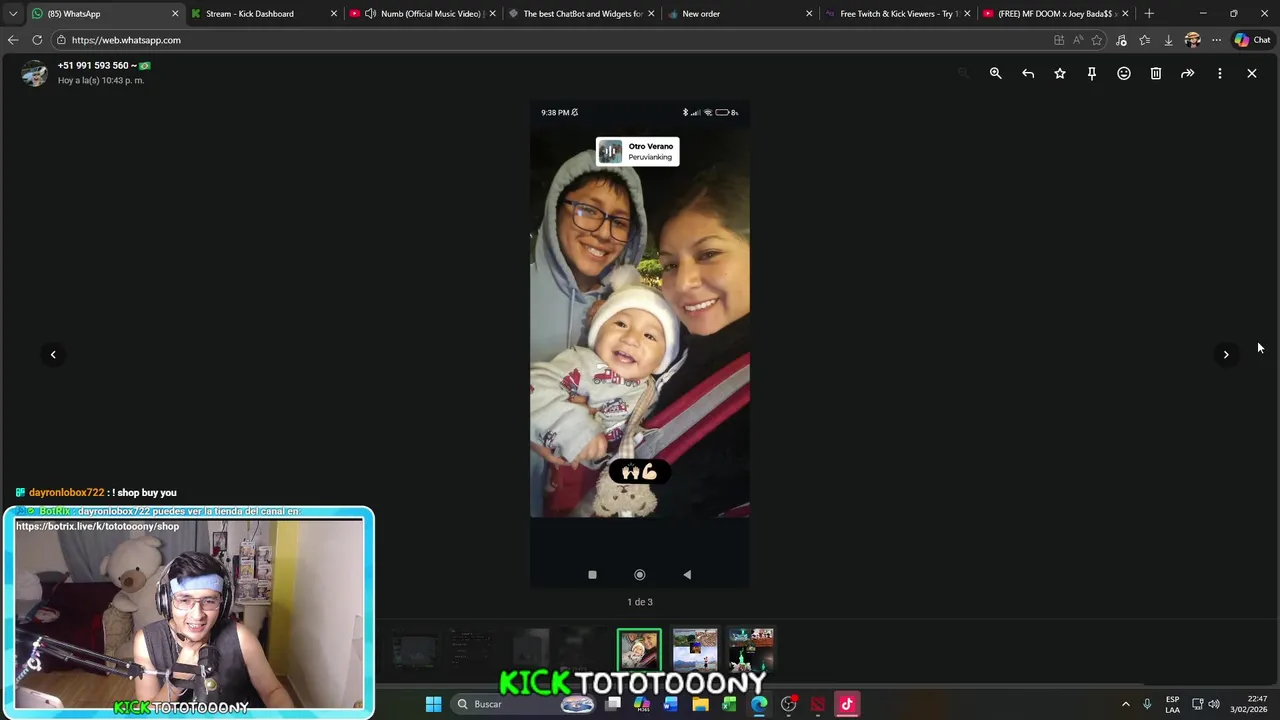Open the Edge Favorites list
The width and height of the screenshot is (1280, 720).
pos(1145,40)
